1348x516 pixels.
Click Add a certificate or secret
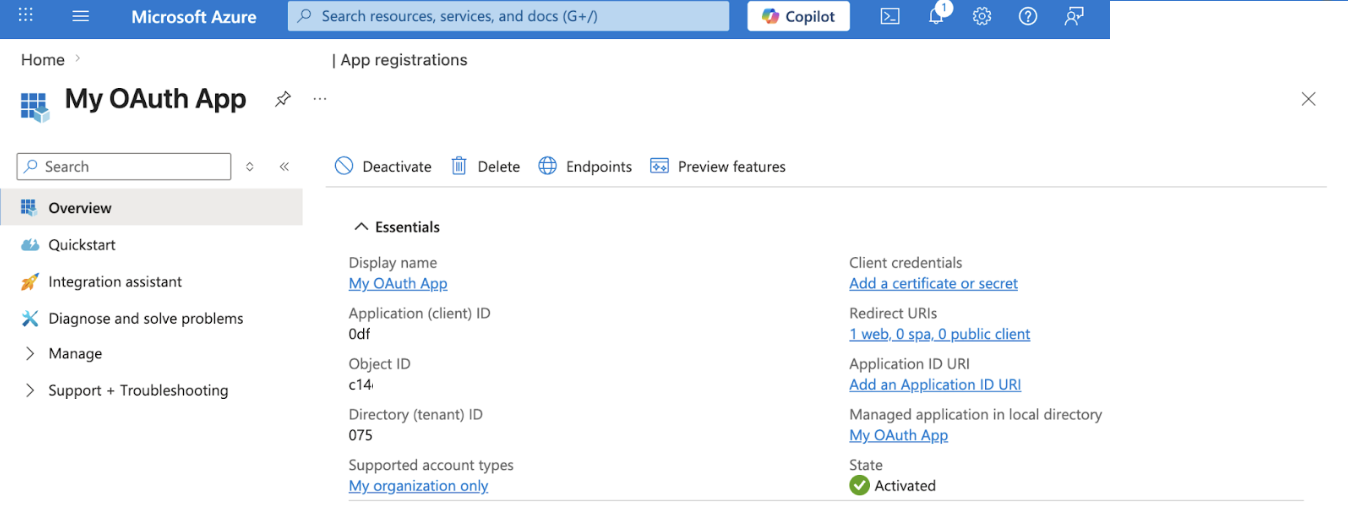point(934,284)
